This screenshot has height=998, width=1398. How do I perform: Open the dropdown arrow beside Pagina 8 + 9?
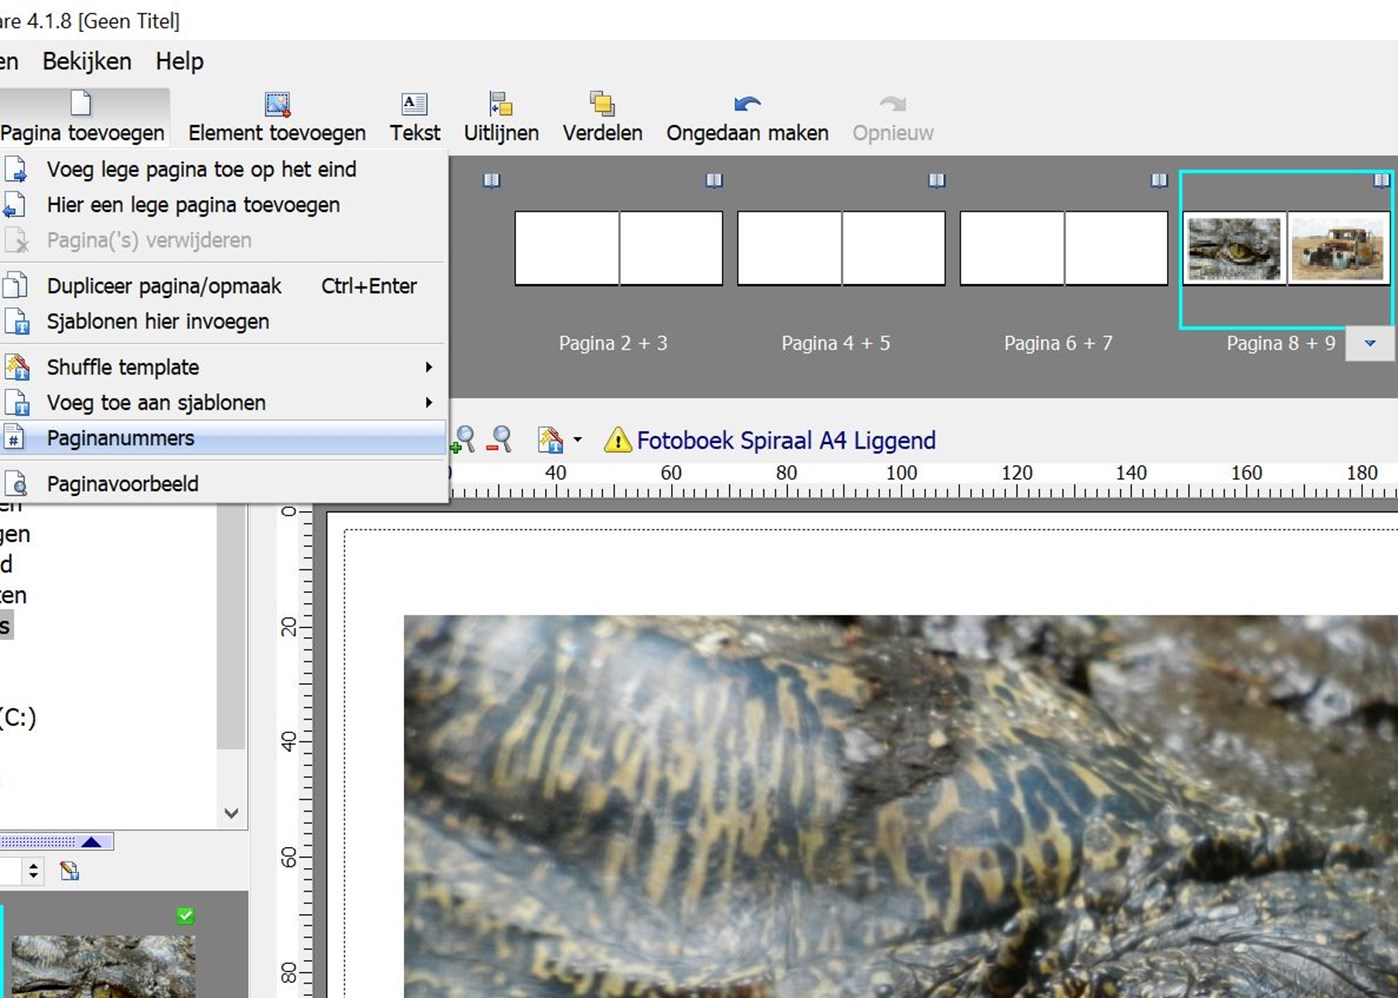[1369, 343]
